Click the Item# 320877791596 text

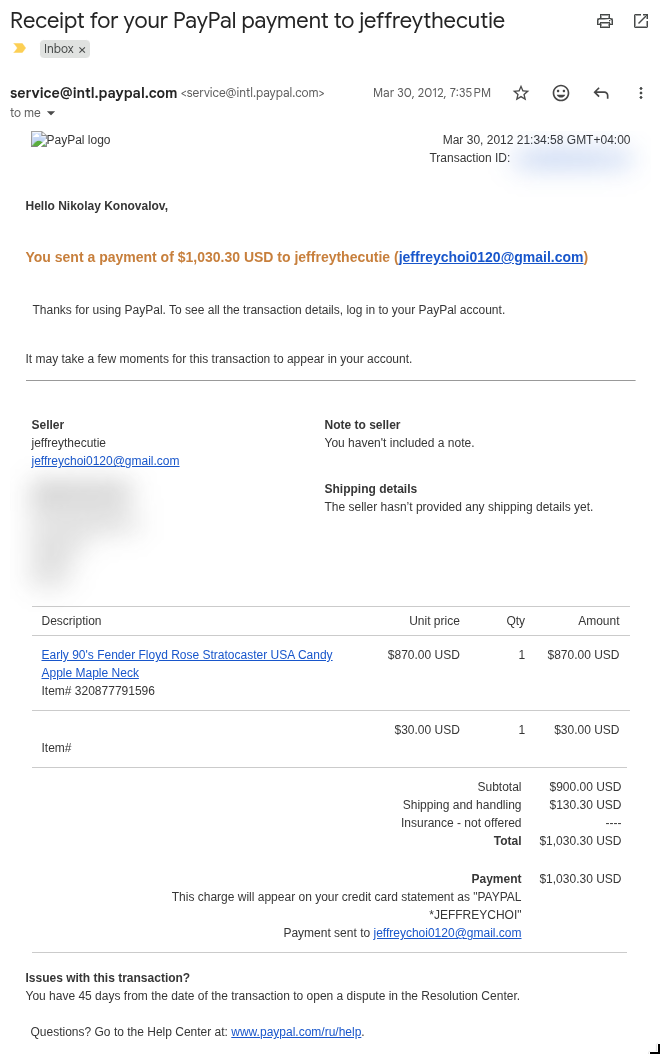98,691
